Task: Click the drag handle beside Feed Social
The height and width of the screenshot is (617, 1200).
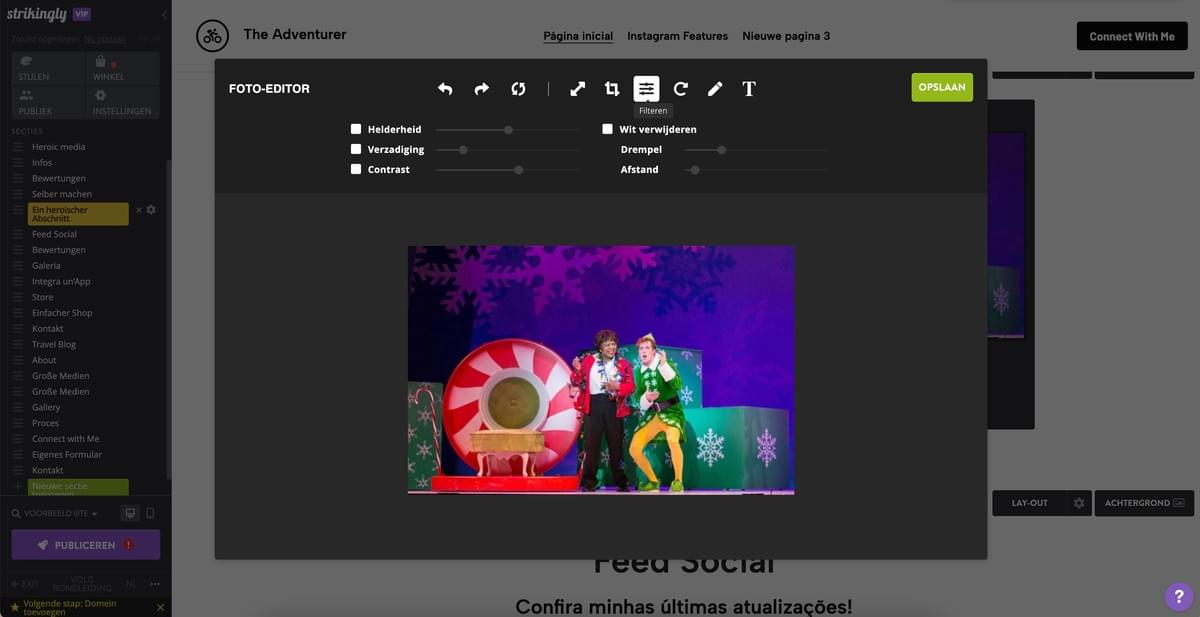Action: pos(17,234)
